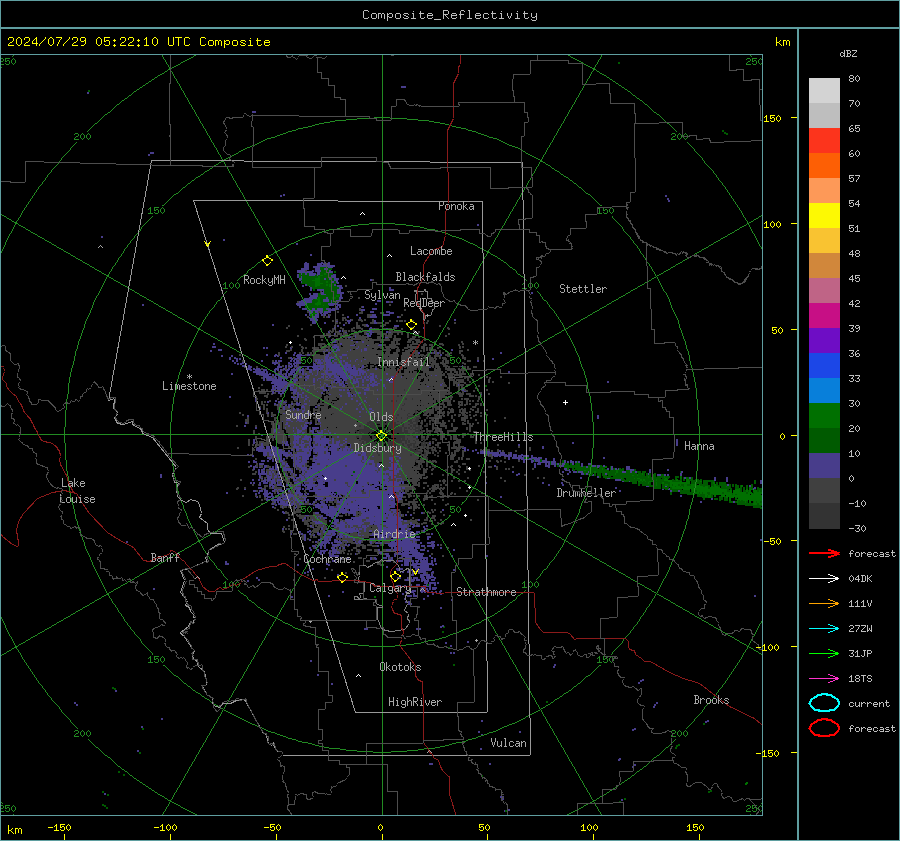Click the yellow diamond marker above Calgary
The height and width of the screenshot is (841, 900).
(x=395, y=576)
